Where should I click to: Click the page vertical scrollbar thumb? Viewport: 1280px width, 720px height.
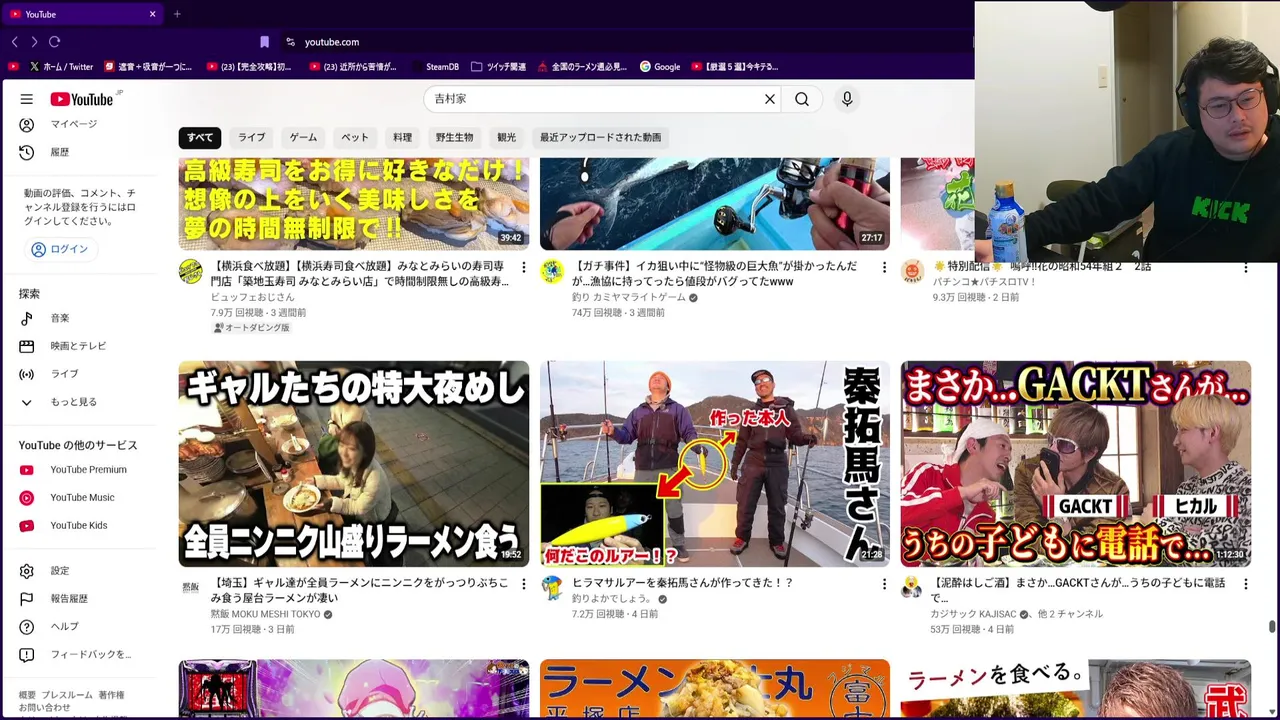point(1272,627)
